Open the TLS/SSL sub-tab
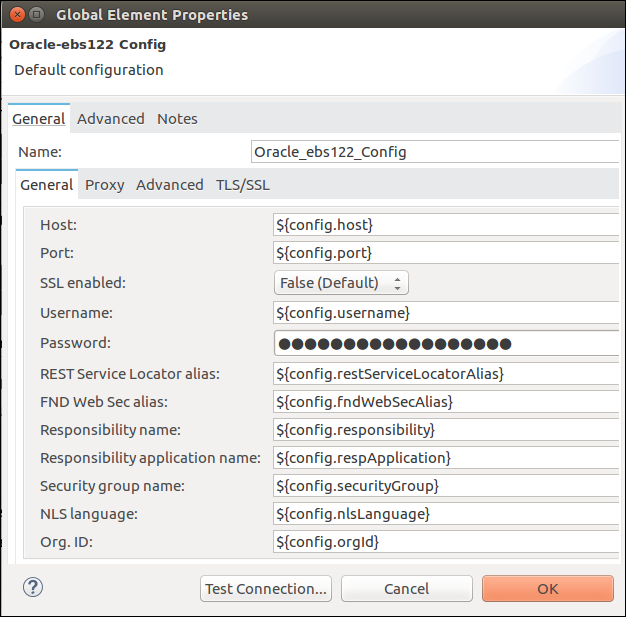 243,185
